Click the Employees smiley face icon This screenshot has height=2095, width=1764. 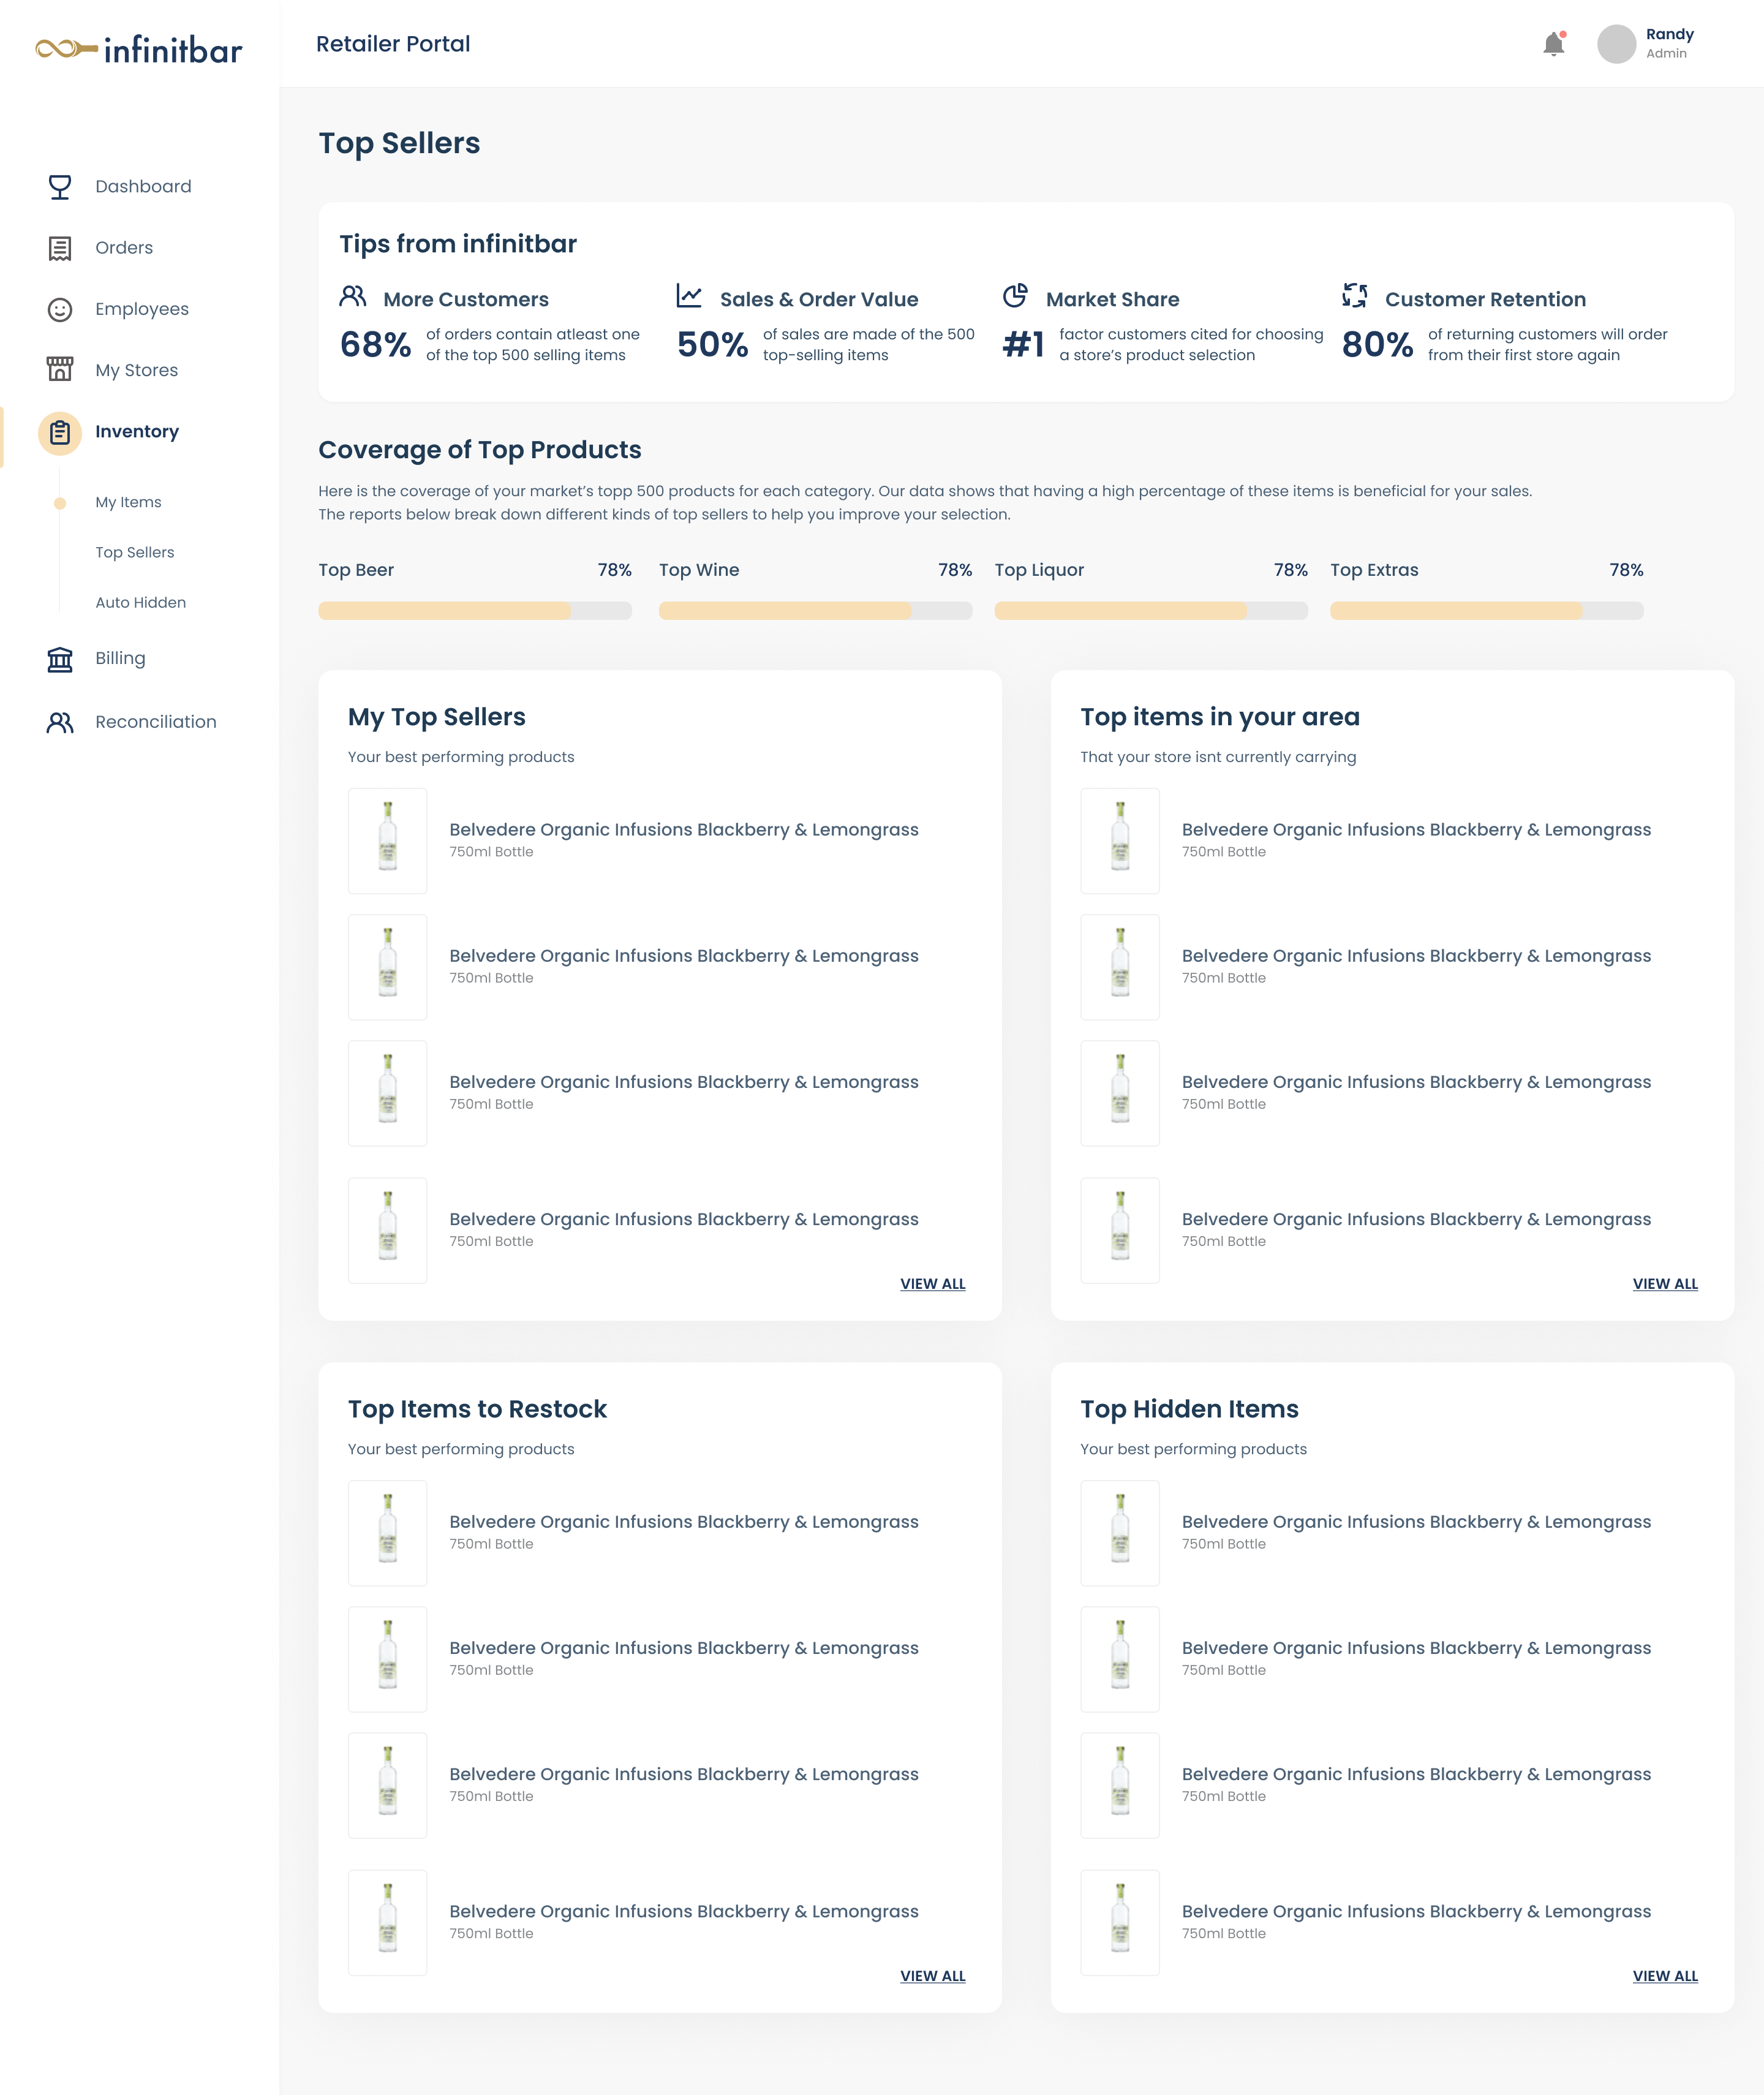pyautogui.click(x=60, y=310)
